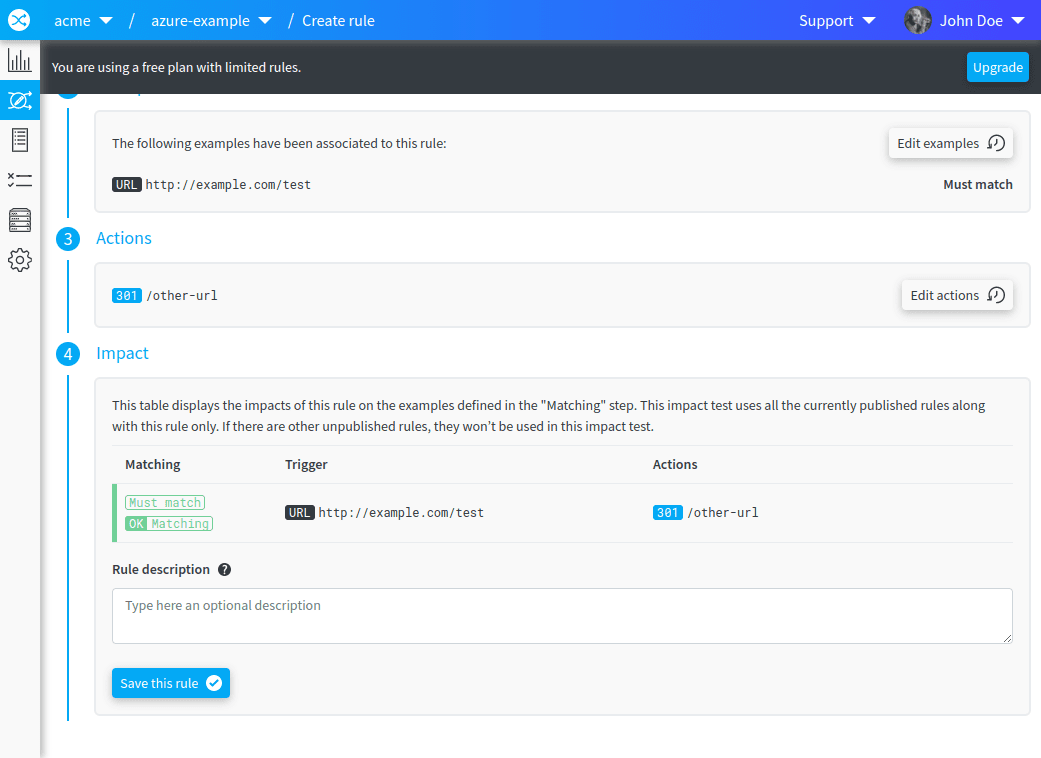Click the Save this rule button
Screen dimensions: 1041x758
click(x=171, y=683)
